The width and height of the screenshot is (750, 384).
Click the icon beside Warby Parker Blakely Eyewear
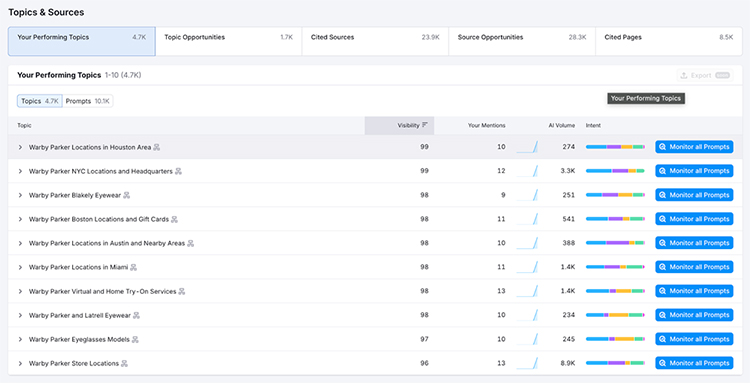[x=127, y=195]
